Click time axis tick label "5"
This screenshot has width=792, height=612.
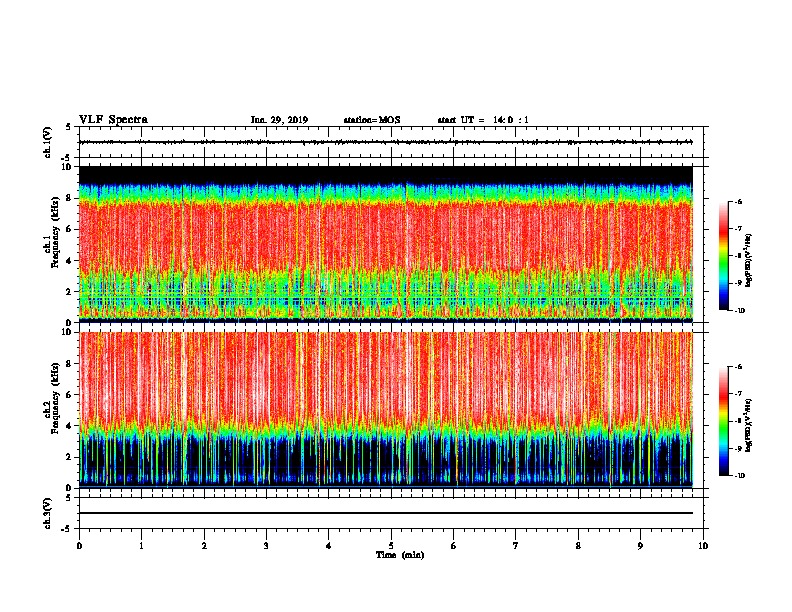(391, 546)
